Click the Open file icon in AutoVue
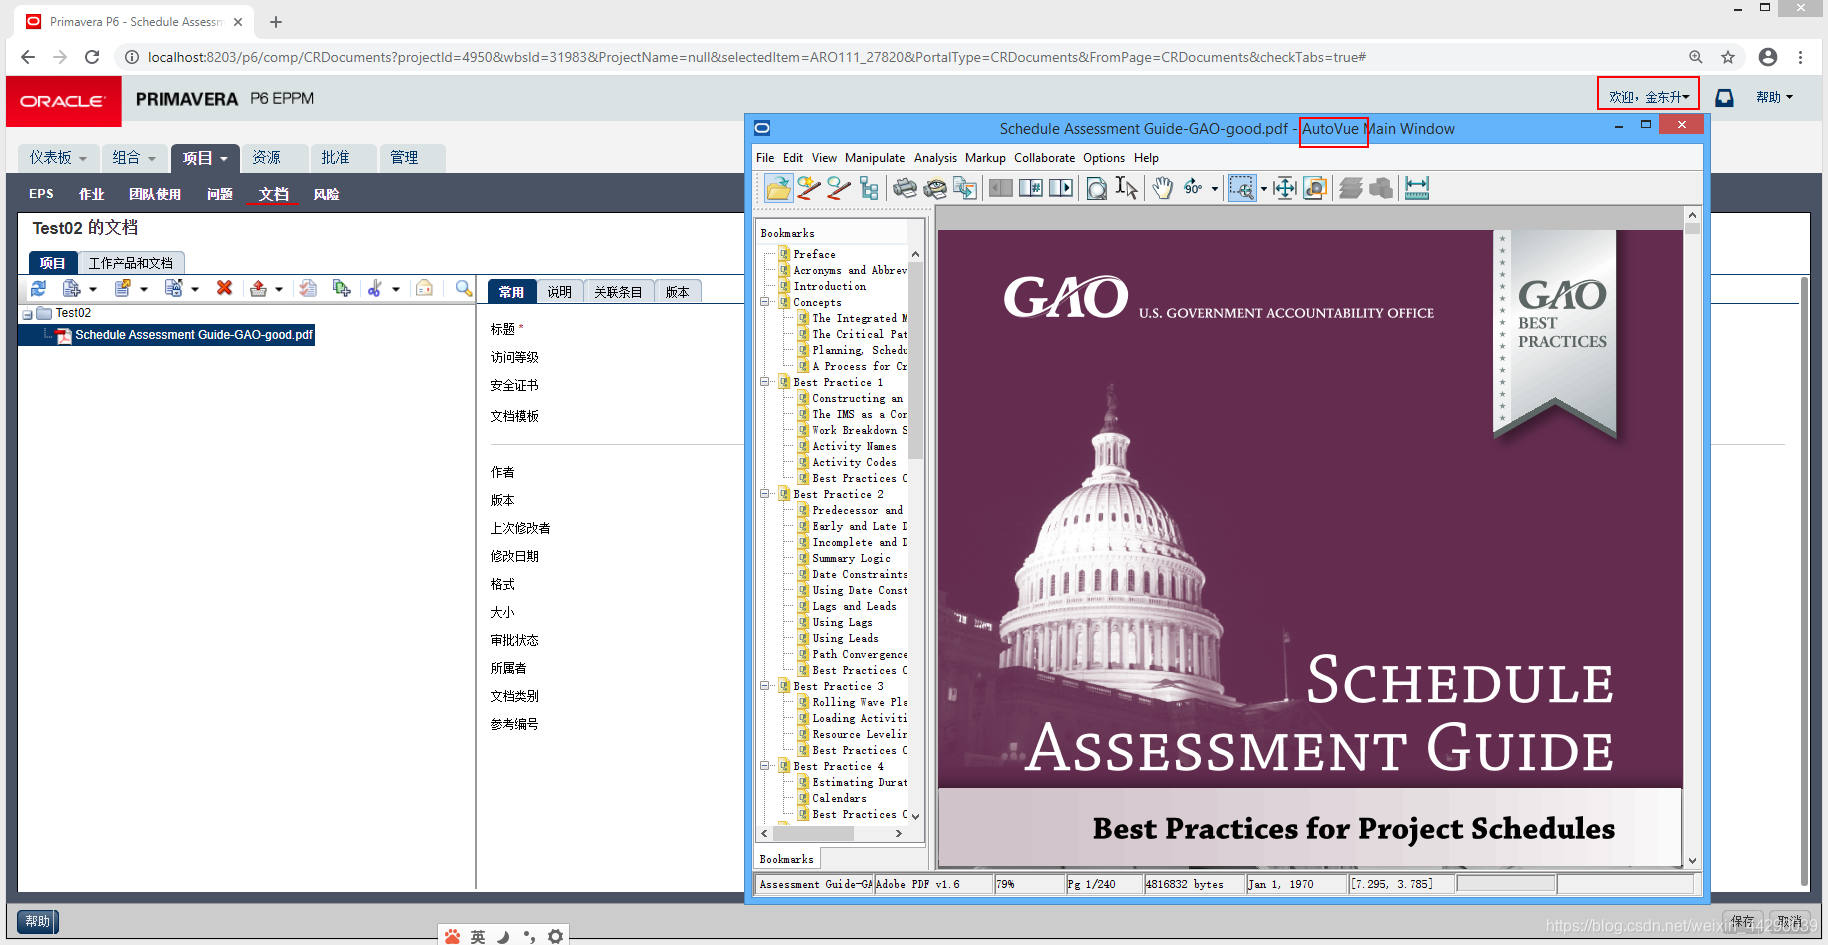The image size is (1828, 945). 778,188
